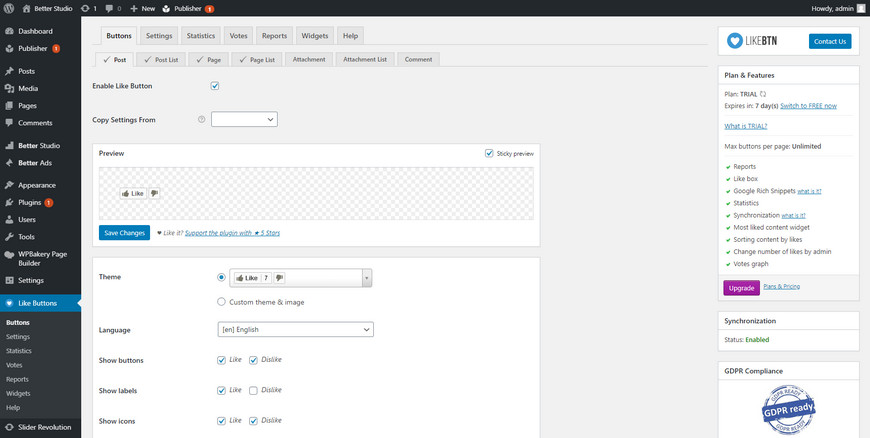This screenshot has height=438, width=870.
Task: Check Show labels Dislike checkbox
Action: pyautogui.click(x=254, y=391)
